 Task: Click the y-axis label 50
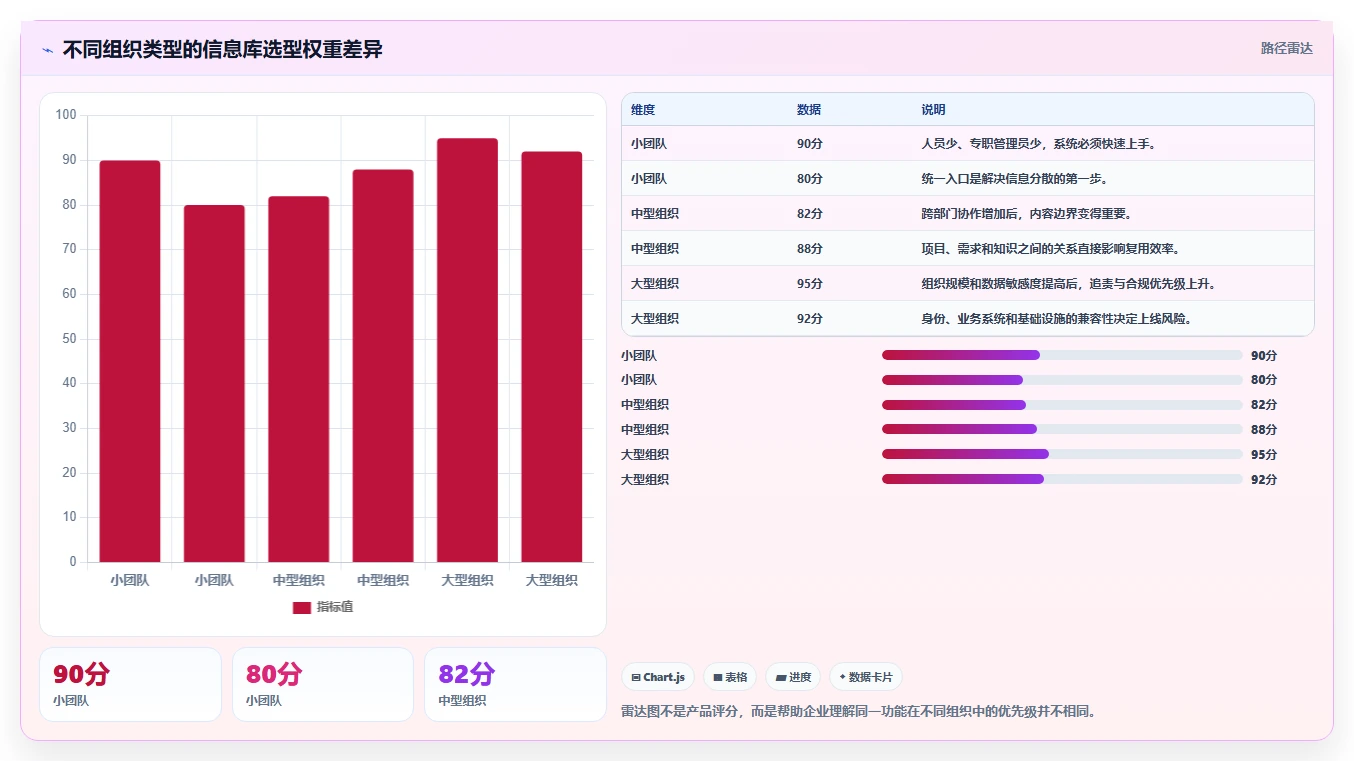click(x=69, y=339)
